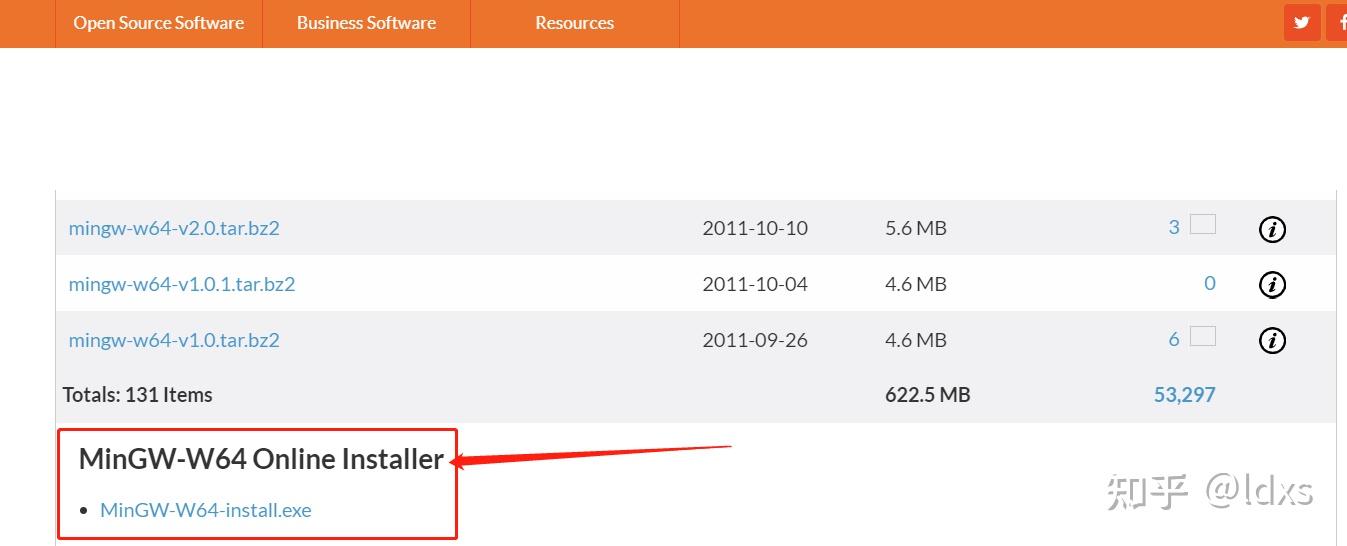The image size is (1347, 546).
Task: Click the stats chart box for v1.0
Action: (1203, 336)
